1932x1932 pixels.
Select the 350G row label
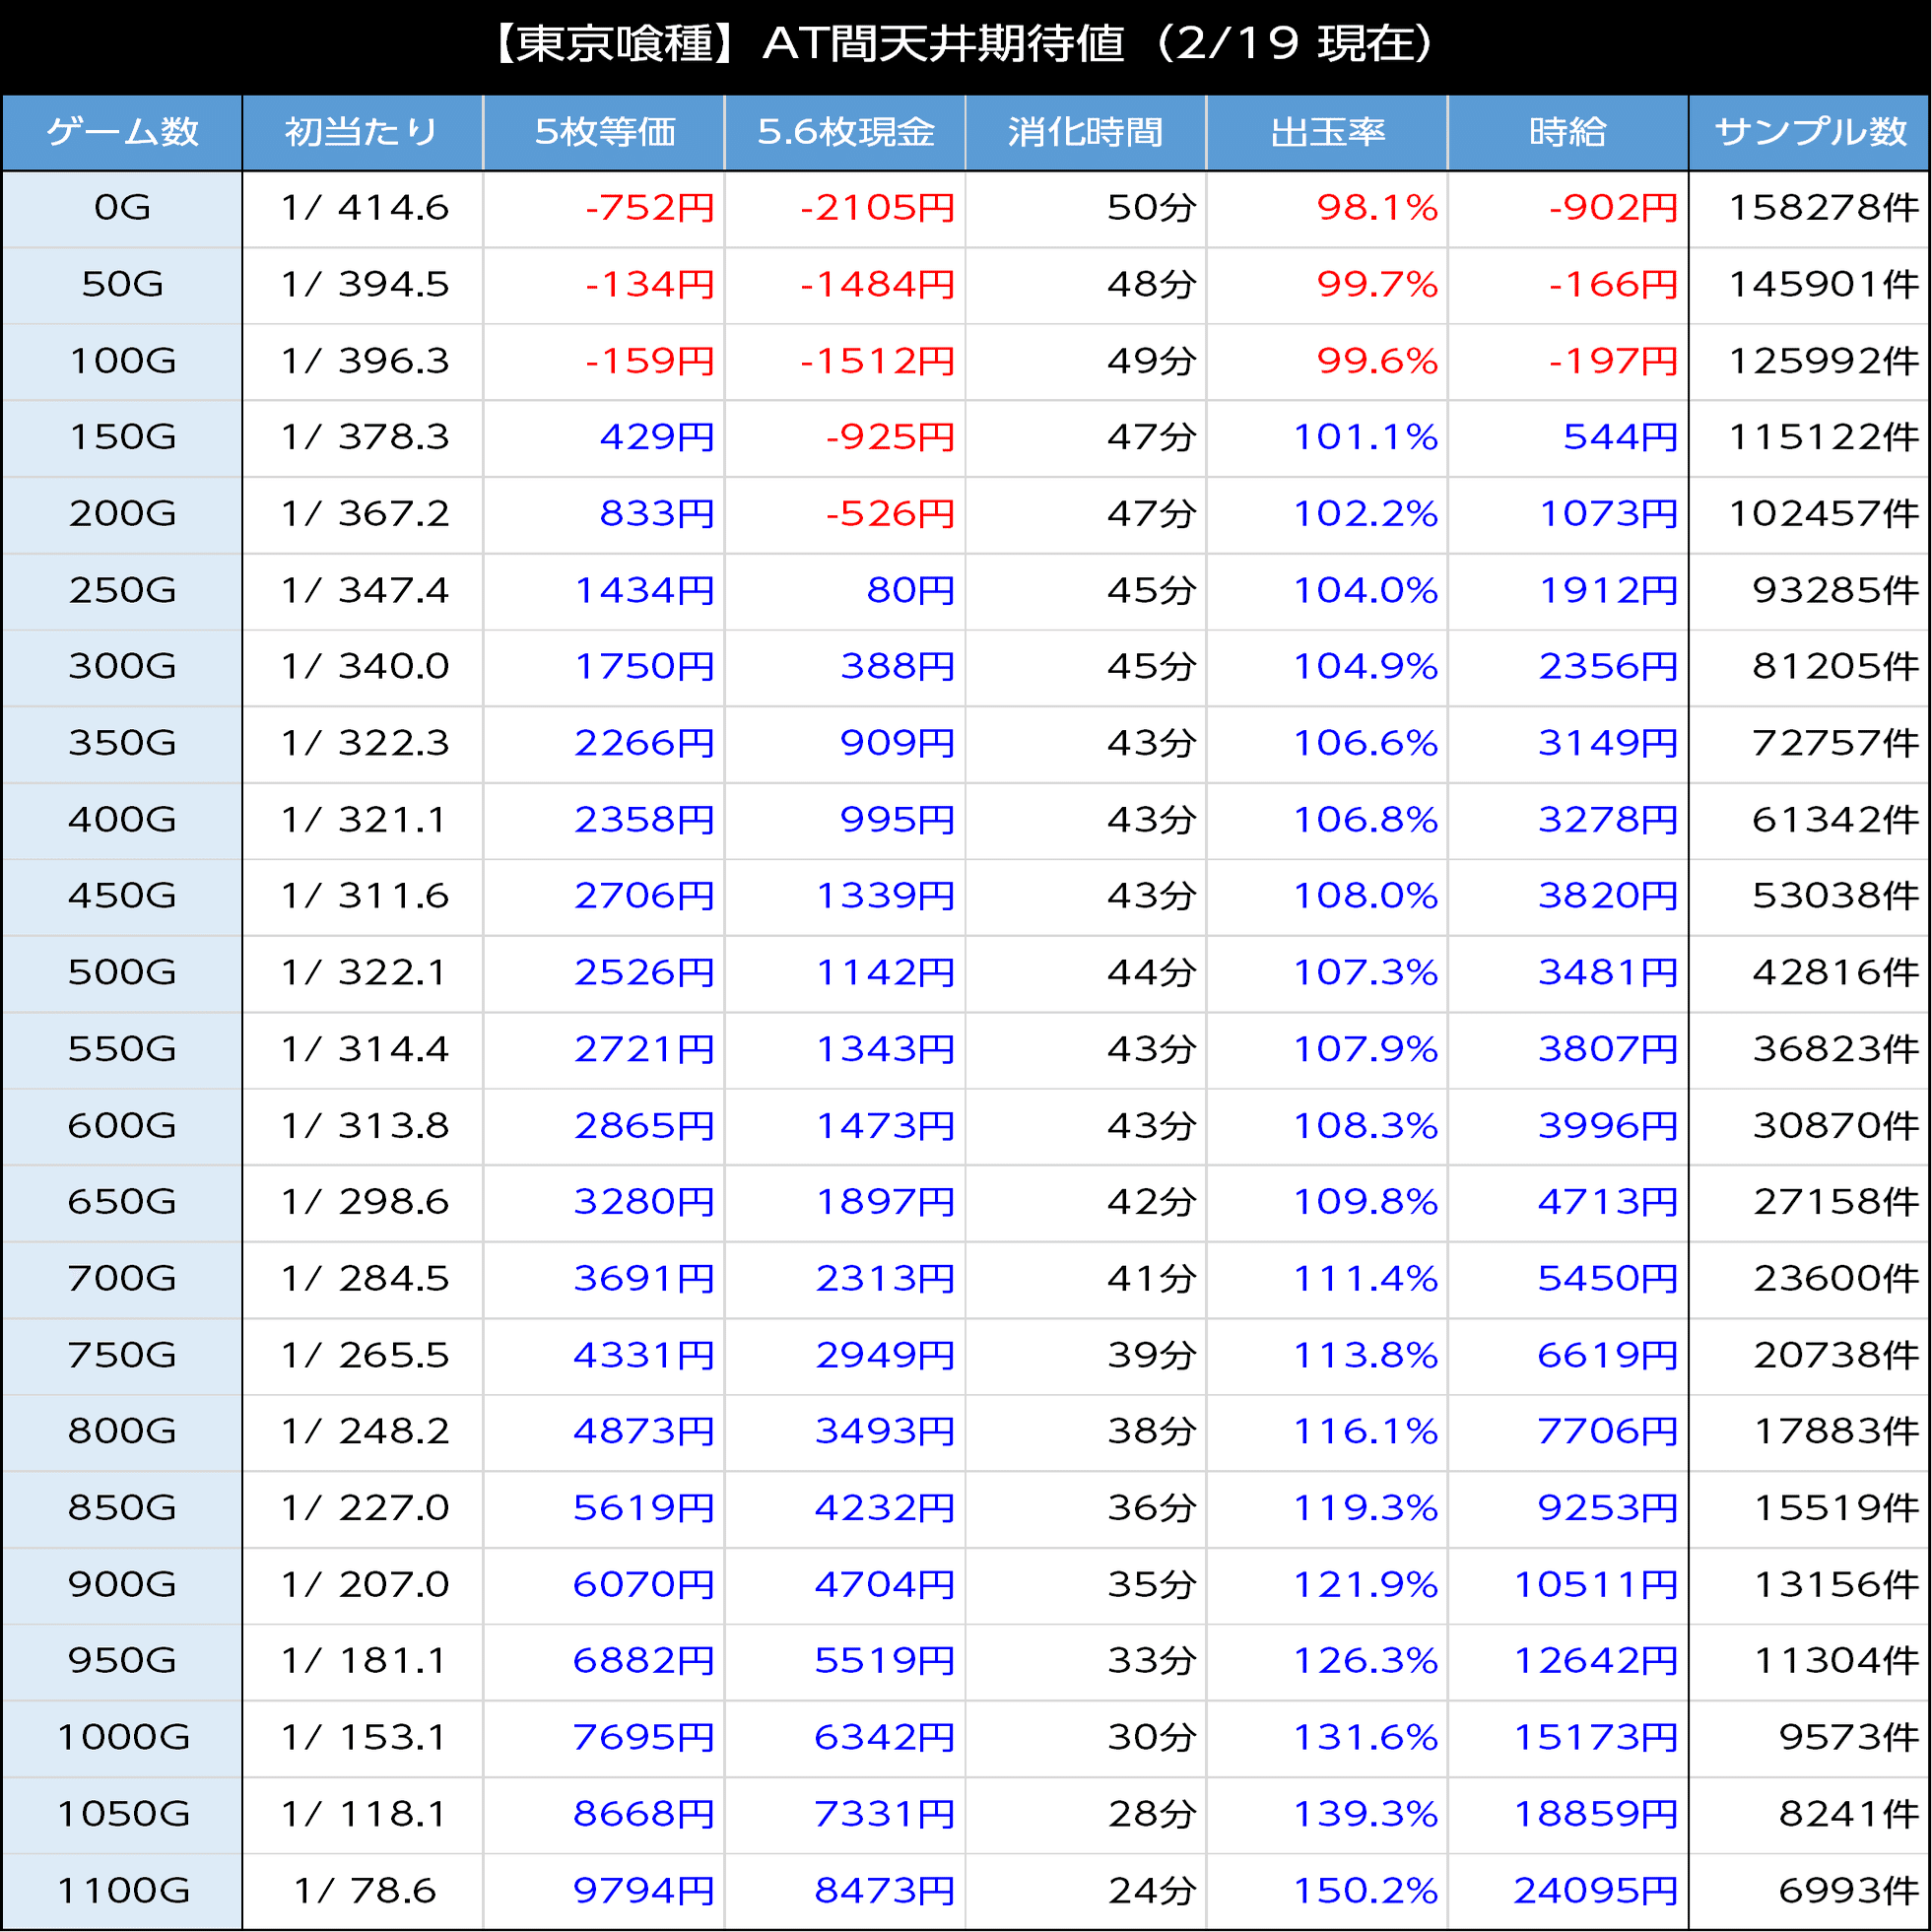pyautogui.click(x=122, y=743)
